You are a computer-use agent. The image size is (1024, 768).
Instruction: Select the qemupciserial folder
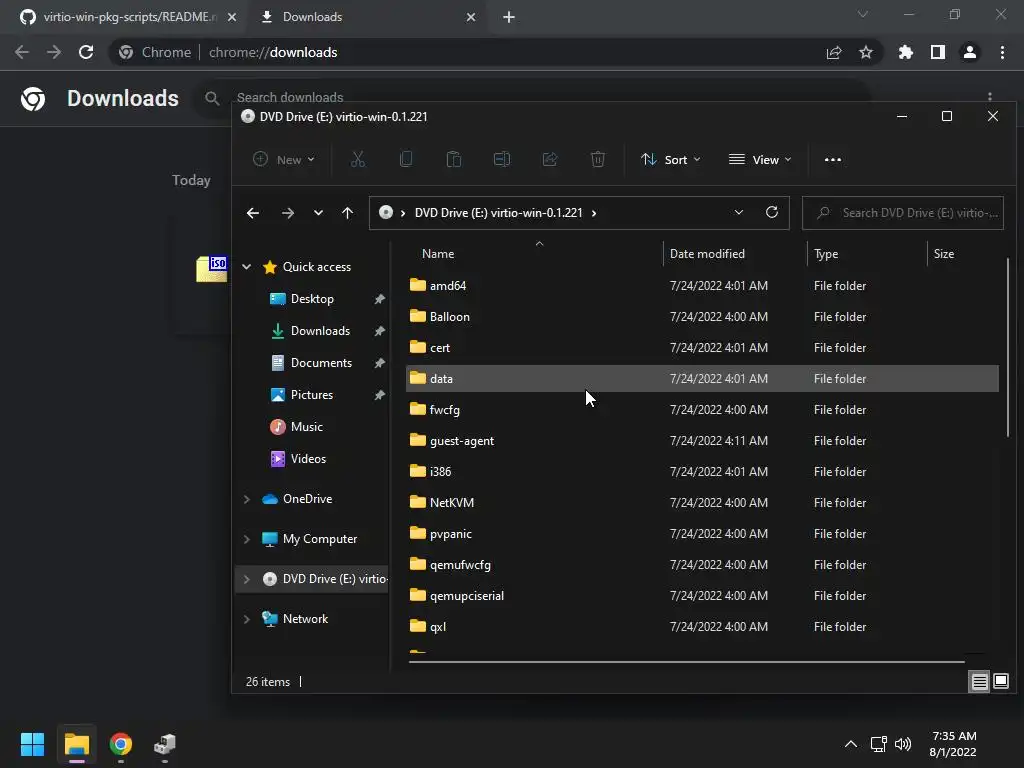(x=702, y=596)
